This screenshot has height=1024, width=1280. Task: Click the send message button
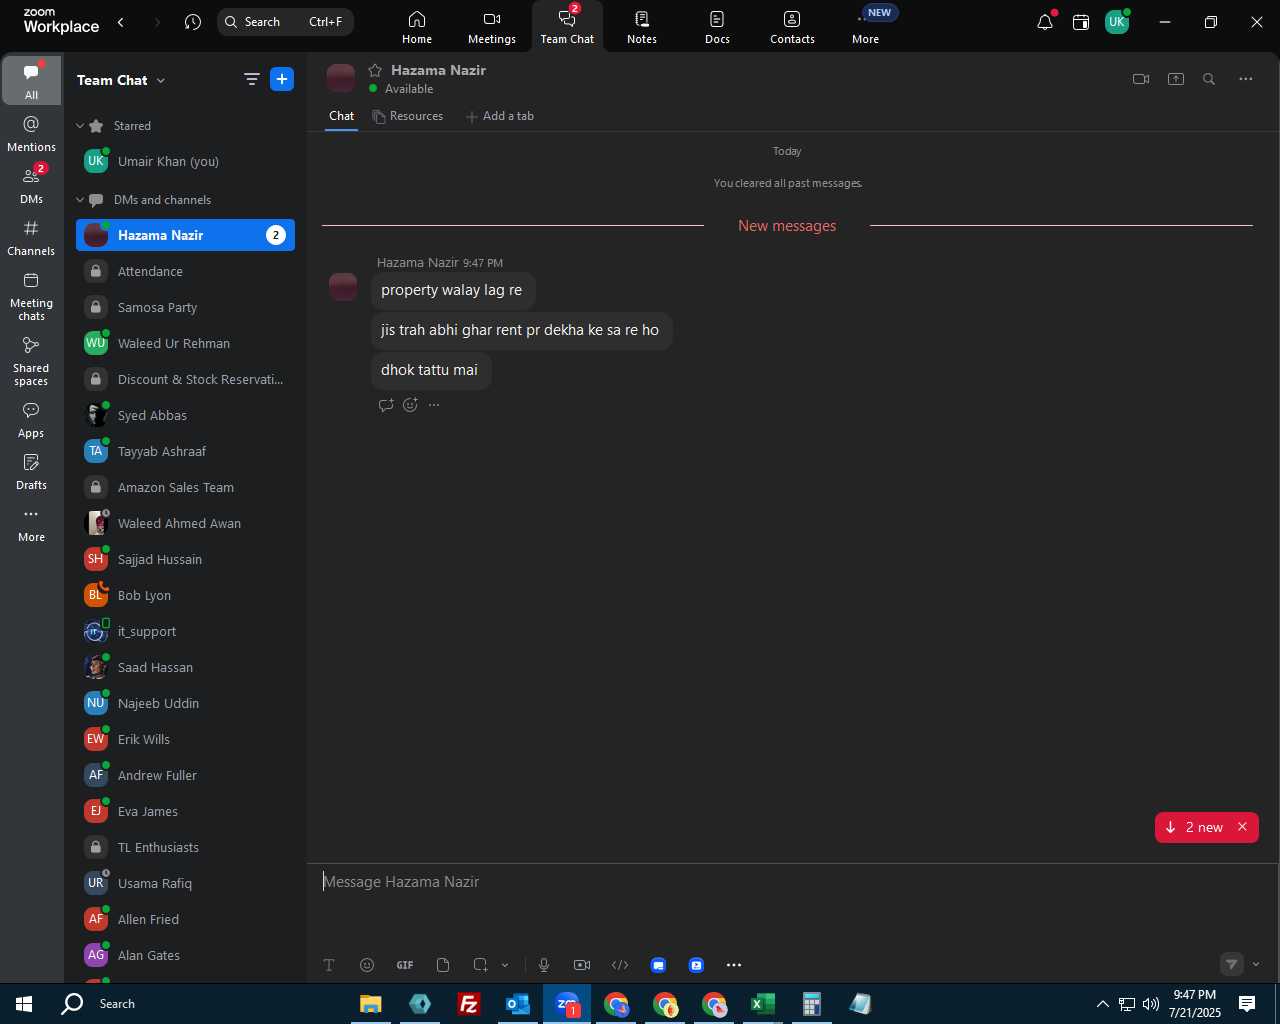pyautogui.click(x=1232, y=965)
